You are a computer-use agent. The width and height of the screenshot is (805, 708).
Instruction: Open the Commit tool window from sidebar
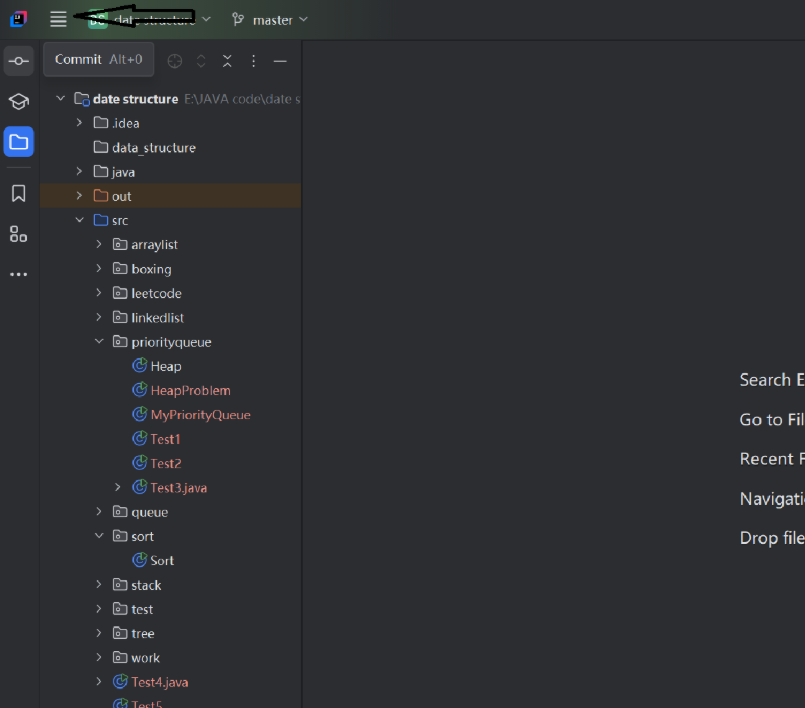point(18,61)
